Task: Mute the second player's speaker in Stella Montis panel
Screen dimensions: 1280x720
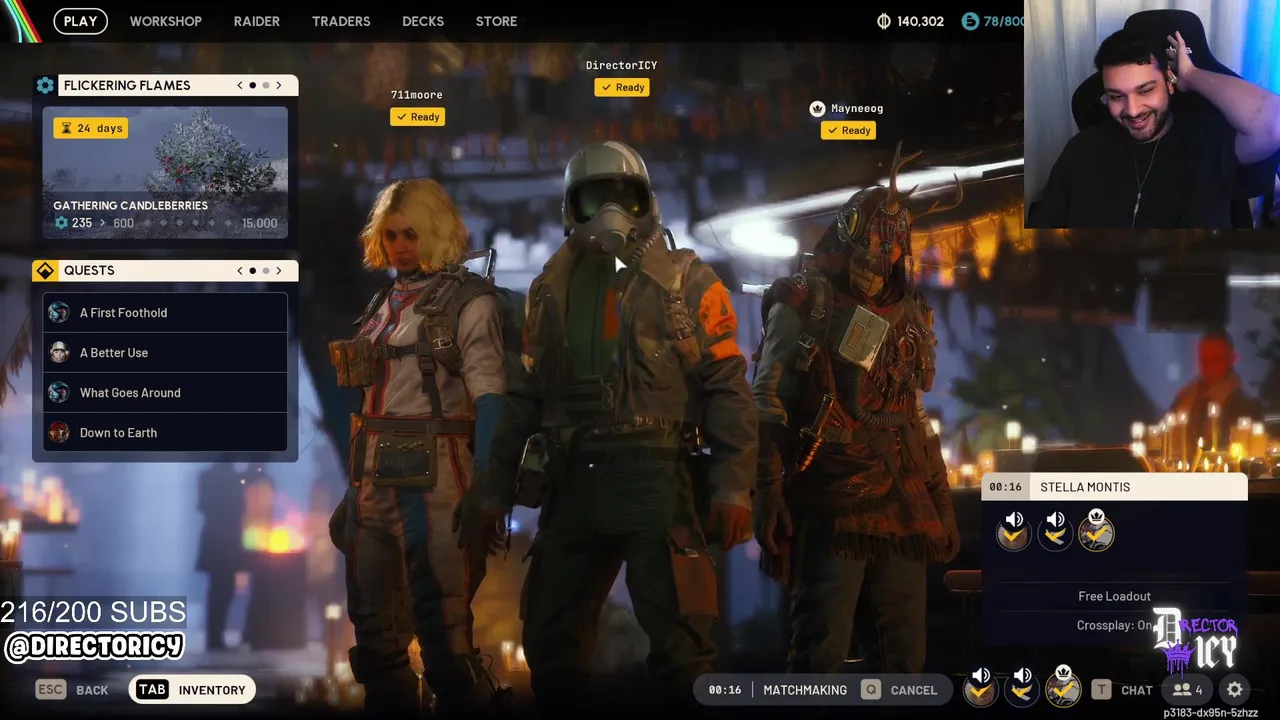Action: pyautogui.click(x=1056, y=520)
